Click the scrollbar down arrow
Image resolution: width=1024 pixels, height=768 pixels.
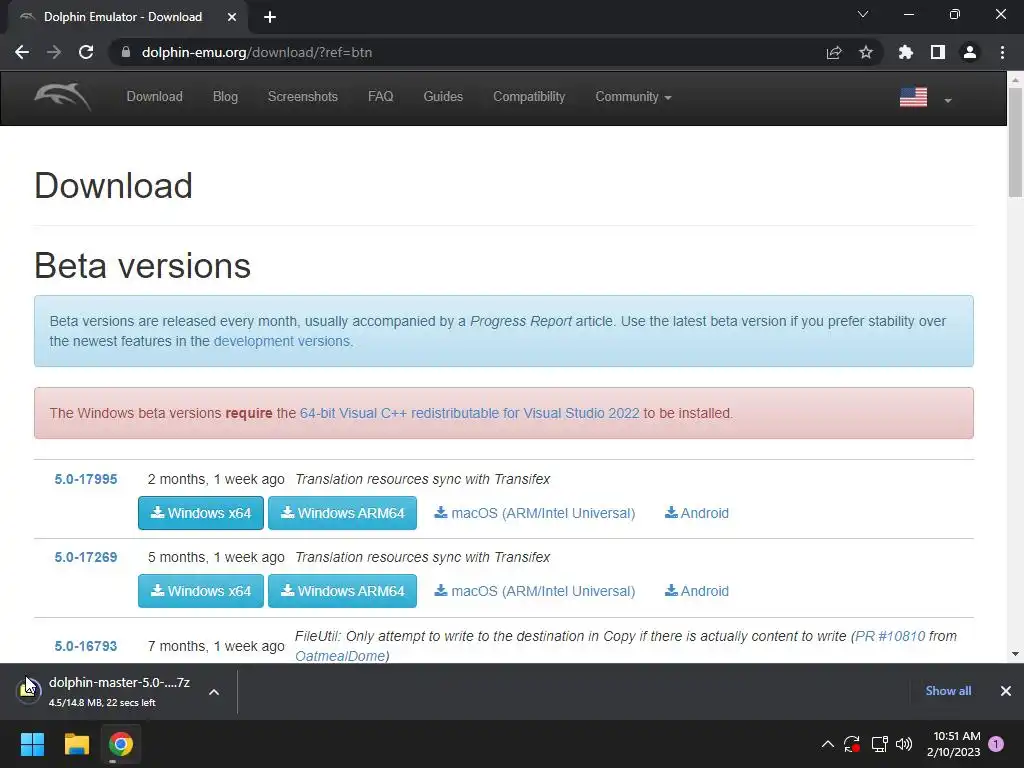coord(1015,654)
